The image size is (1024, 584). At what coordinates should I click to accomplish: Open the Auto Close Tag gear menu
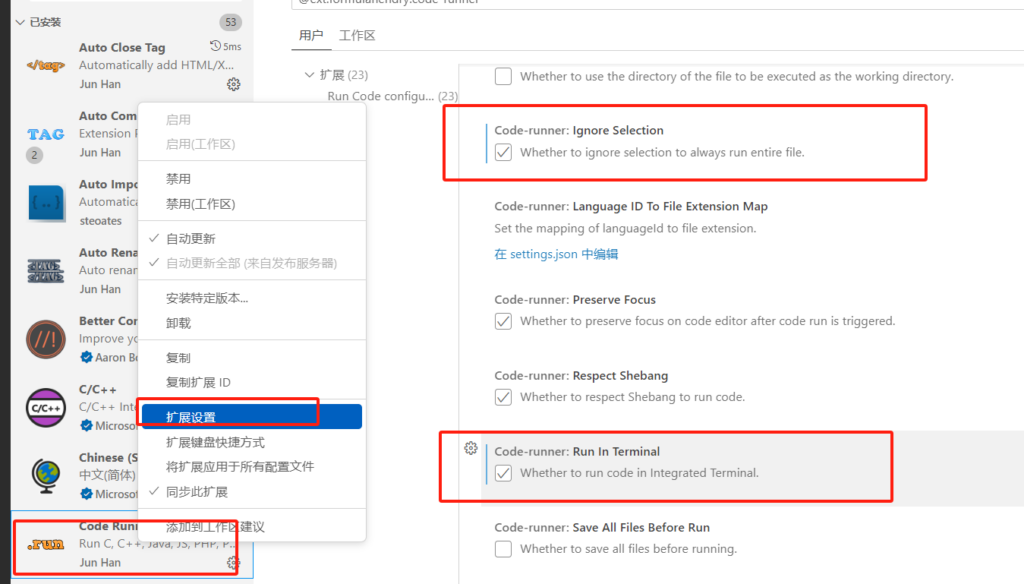(x=233, y=85)
